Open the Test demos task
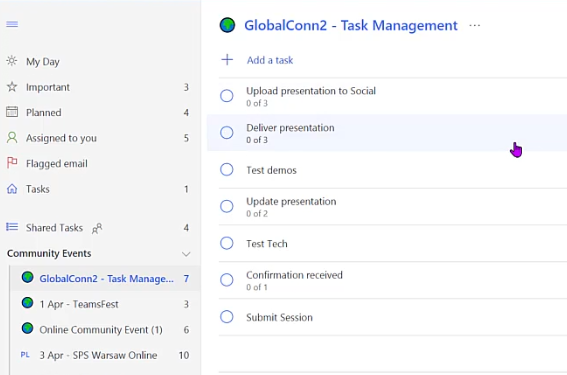Viewport: 567px width, 375px height. pos(393,170)
